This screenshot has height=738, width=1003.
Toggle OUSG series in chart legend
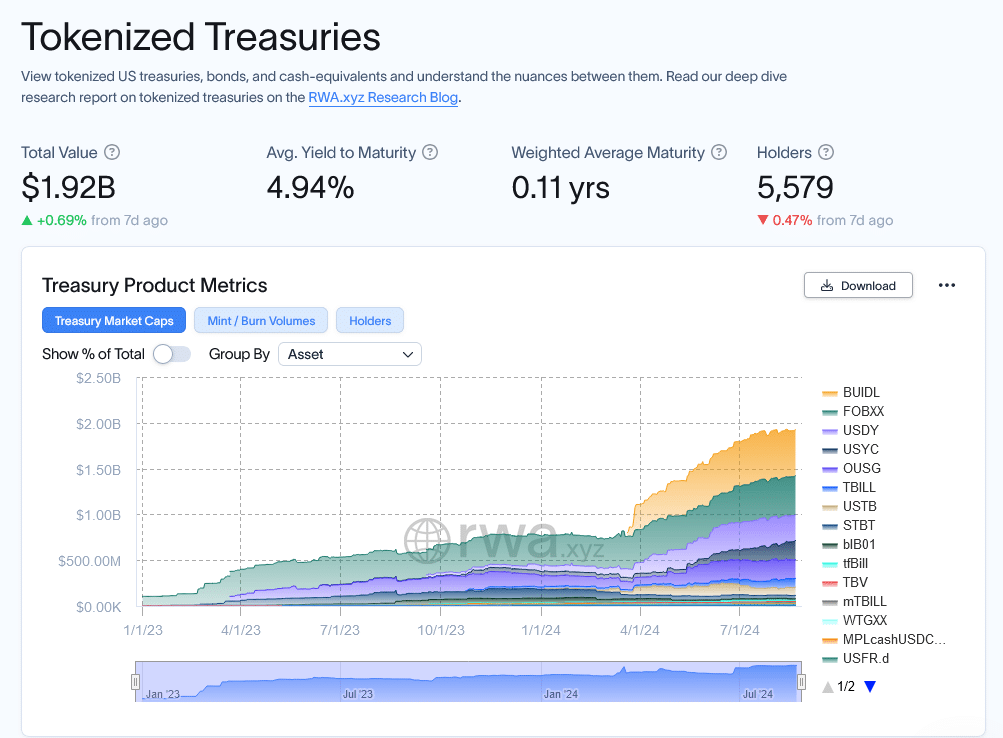(851, 468)
